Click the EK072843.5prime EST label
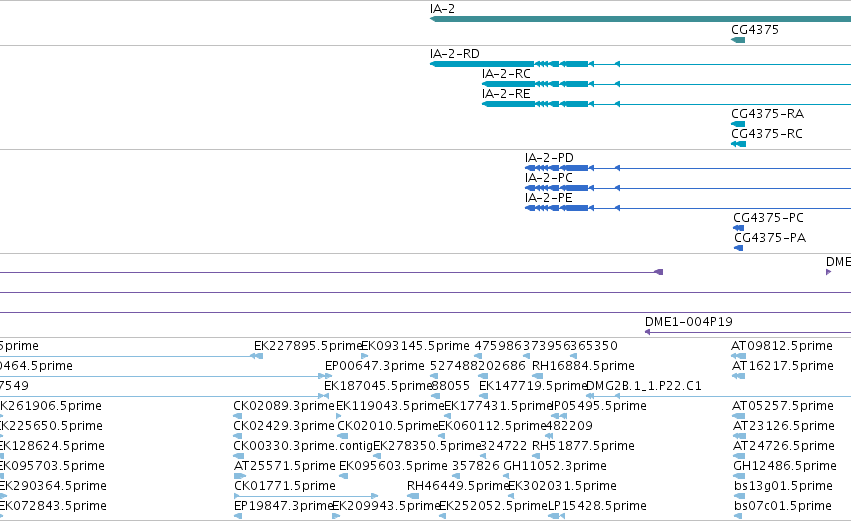 (x=53, y=506)
